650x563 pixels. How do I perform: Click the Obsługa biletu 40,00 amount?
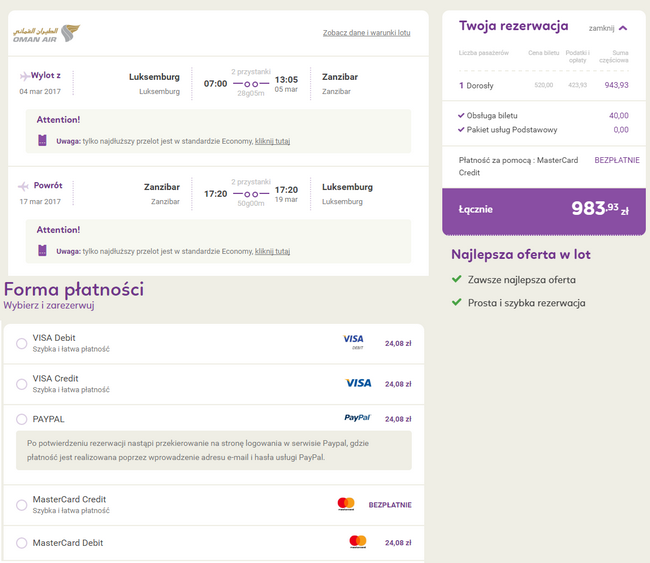(x=618, y=116)
